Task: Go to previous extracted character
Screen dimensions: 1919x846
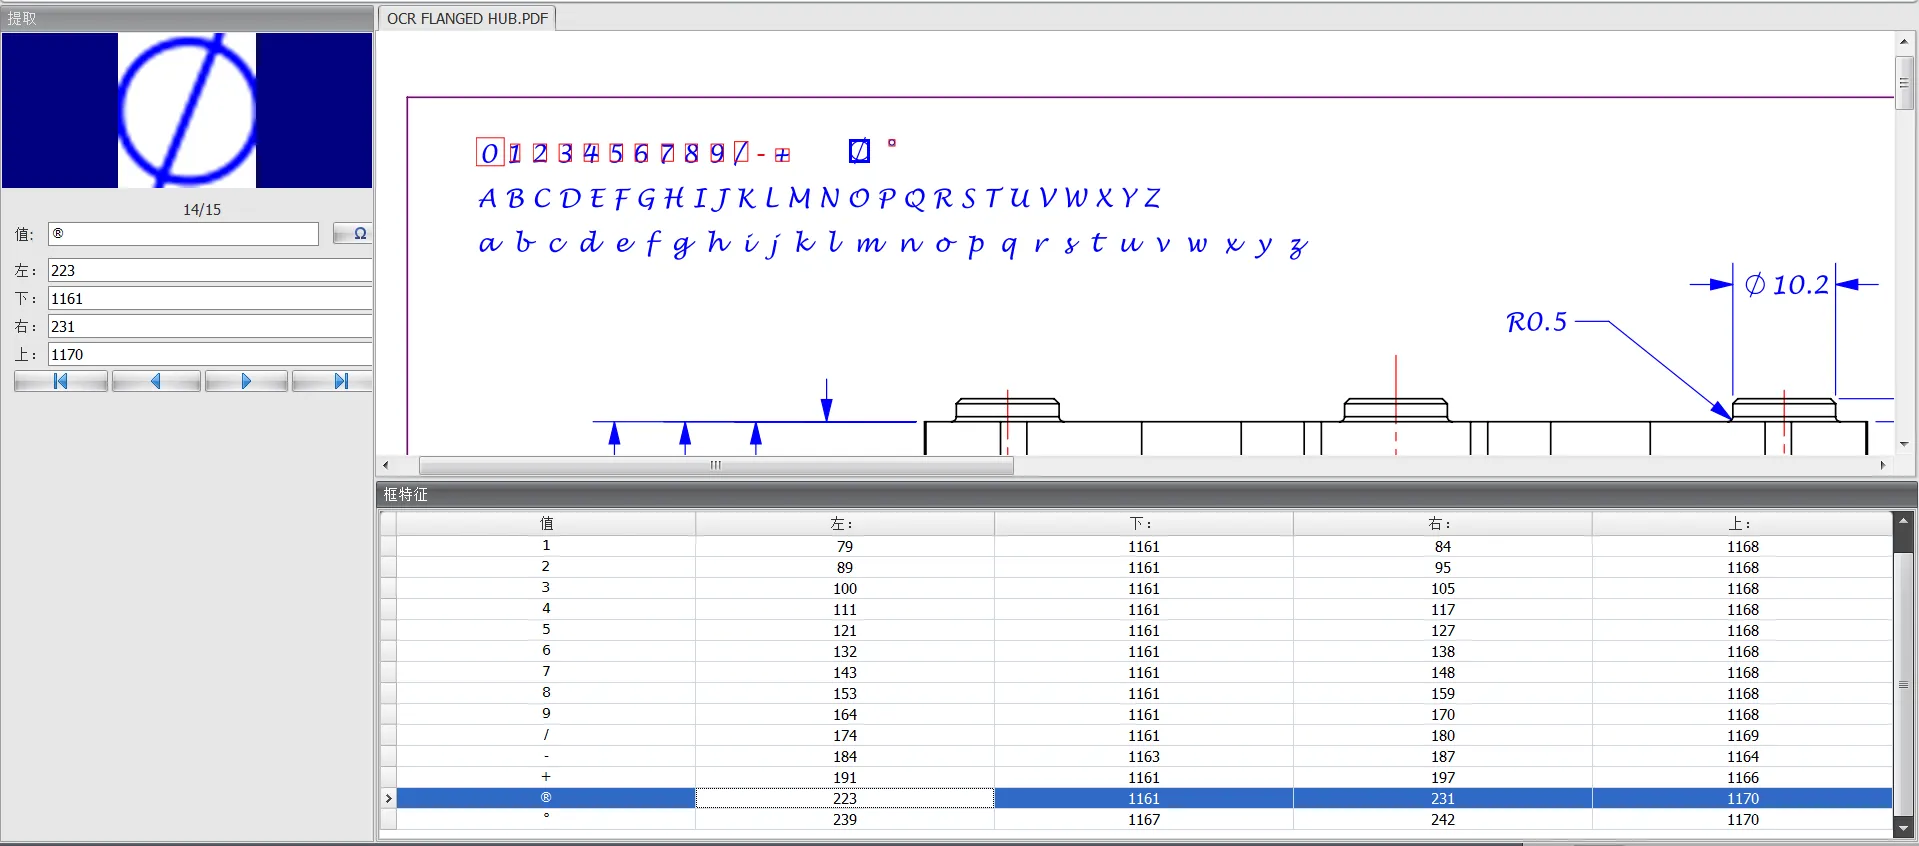Action: click(x=156, y=381)
